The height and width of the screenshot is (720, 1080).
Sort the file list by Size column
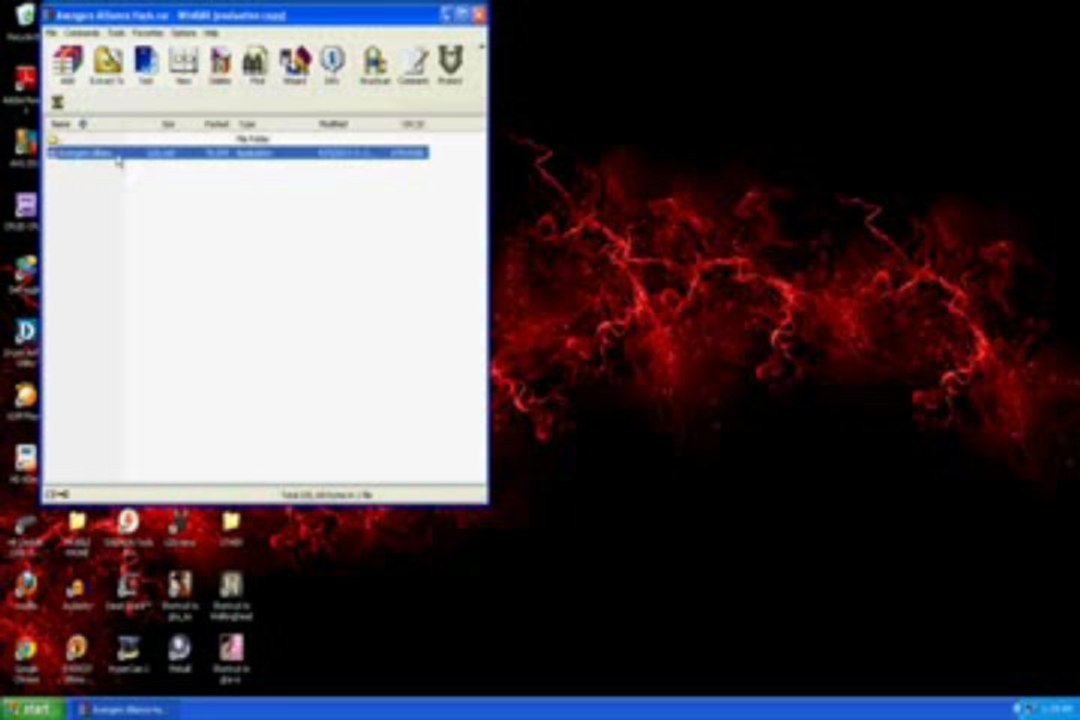(168, 124)
